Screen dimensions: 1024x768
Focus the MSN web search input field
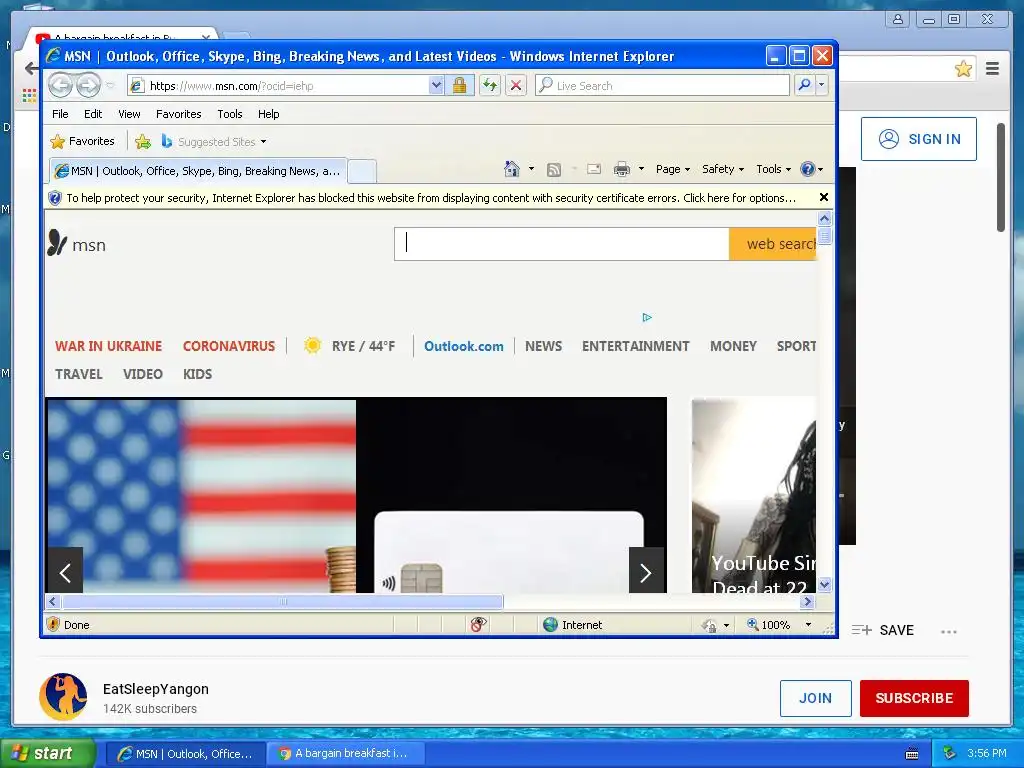point(562,244)
